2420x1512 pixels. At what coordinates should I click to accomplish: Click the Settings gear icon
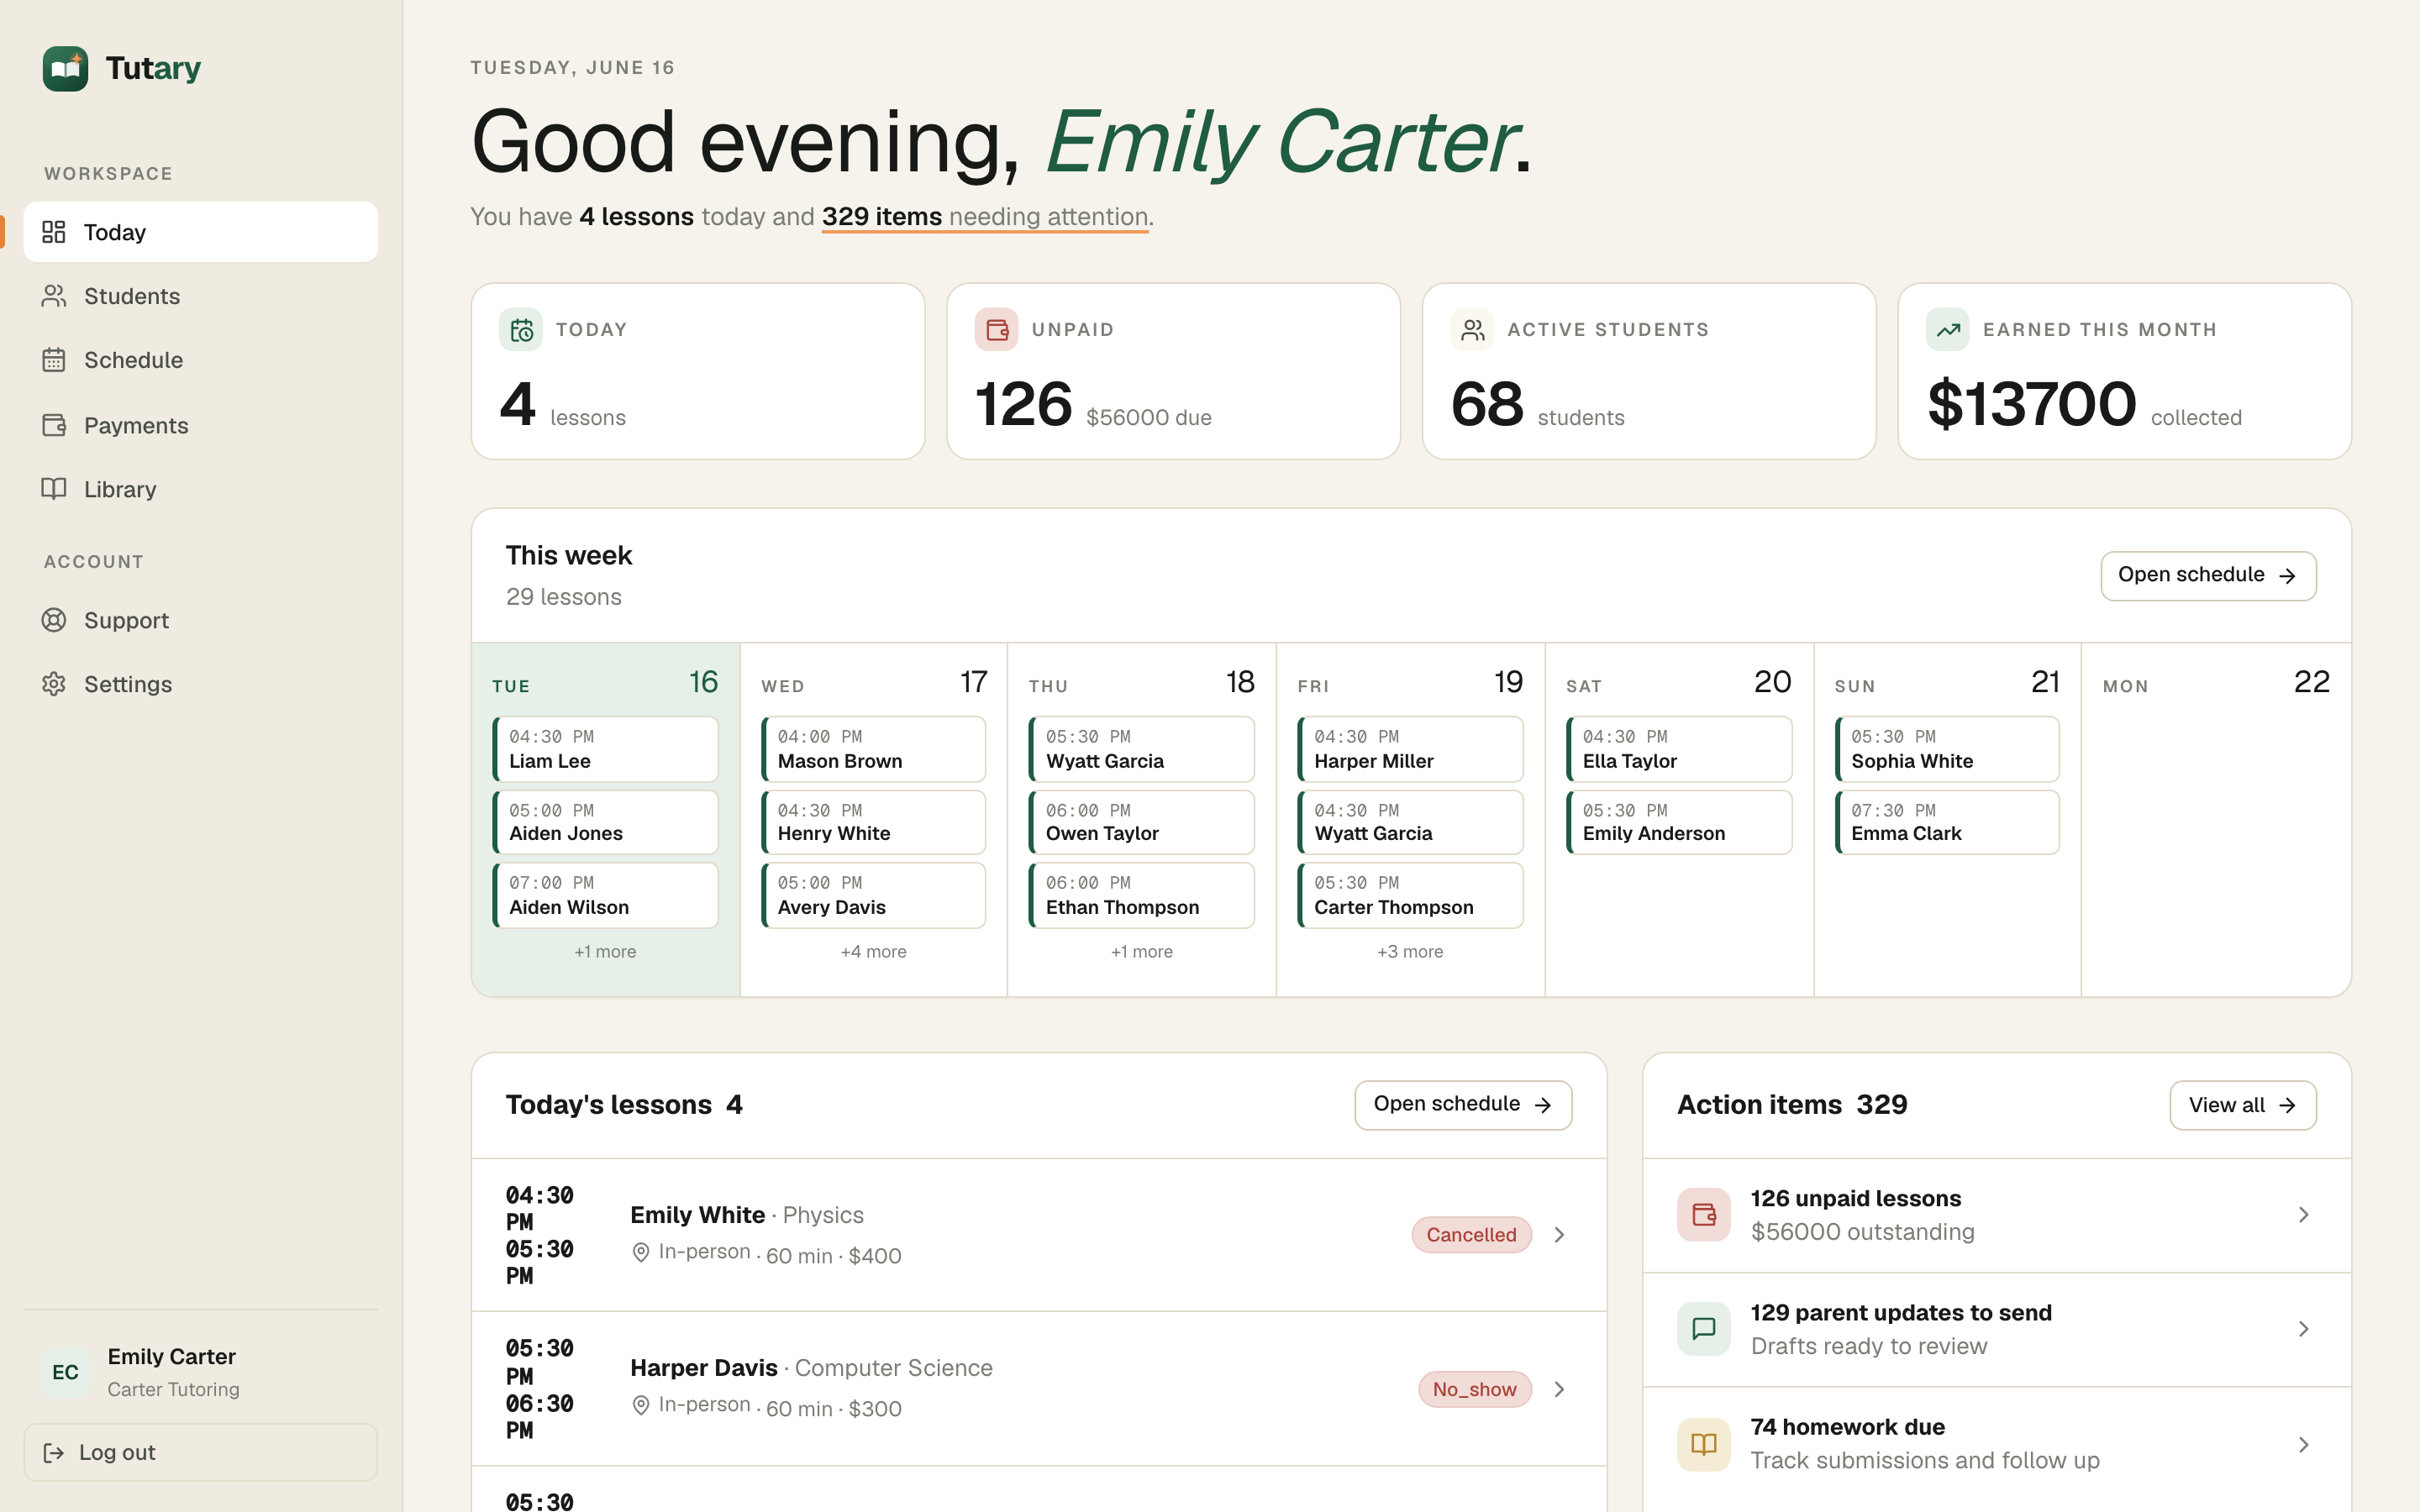54,684
